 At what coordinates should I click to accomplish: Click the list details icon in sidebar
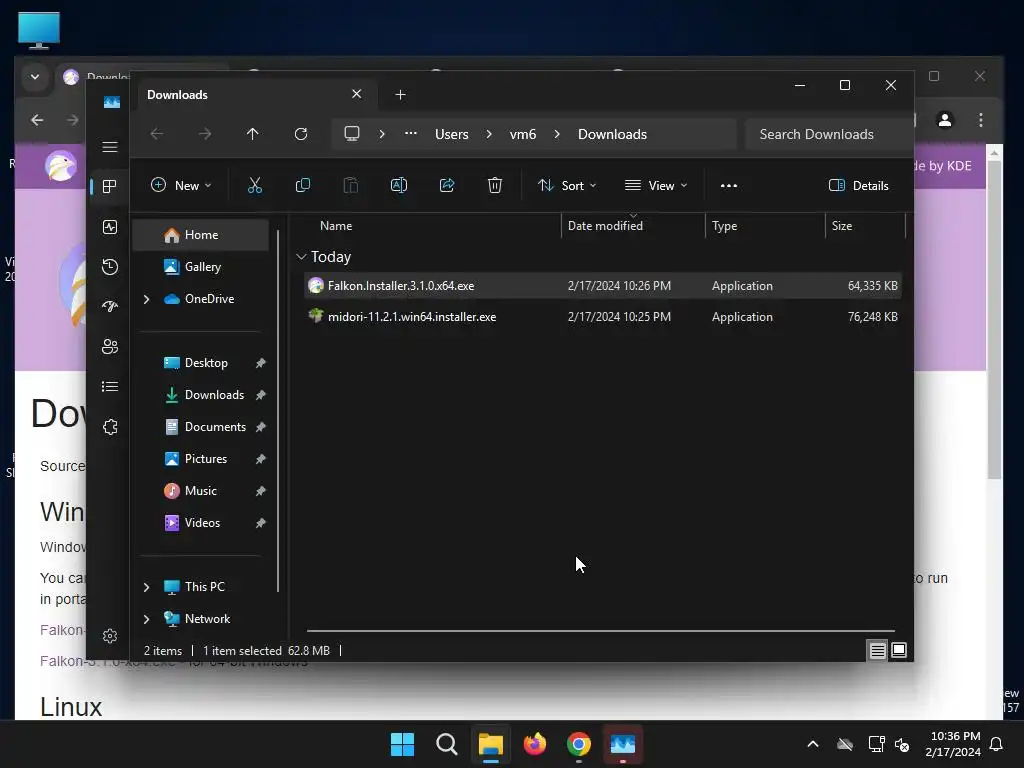click(x=110, y=387)
